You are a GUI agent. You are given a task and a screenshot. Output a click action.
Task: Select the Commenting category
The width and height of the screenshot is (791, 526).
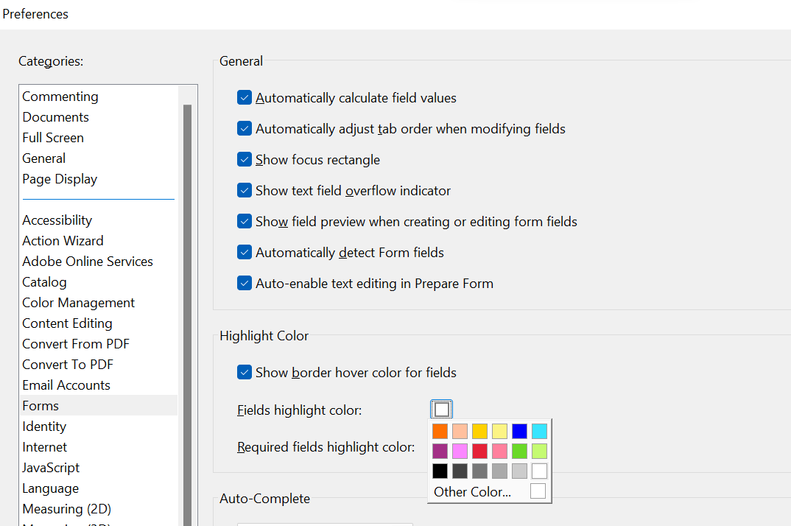pos(60,97)
